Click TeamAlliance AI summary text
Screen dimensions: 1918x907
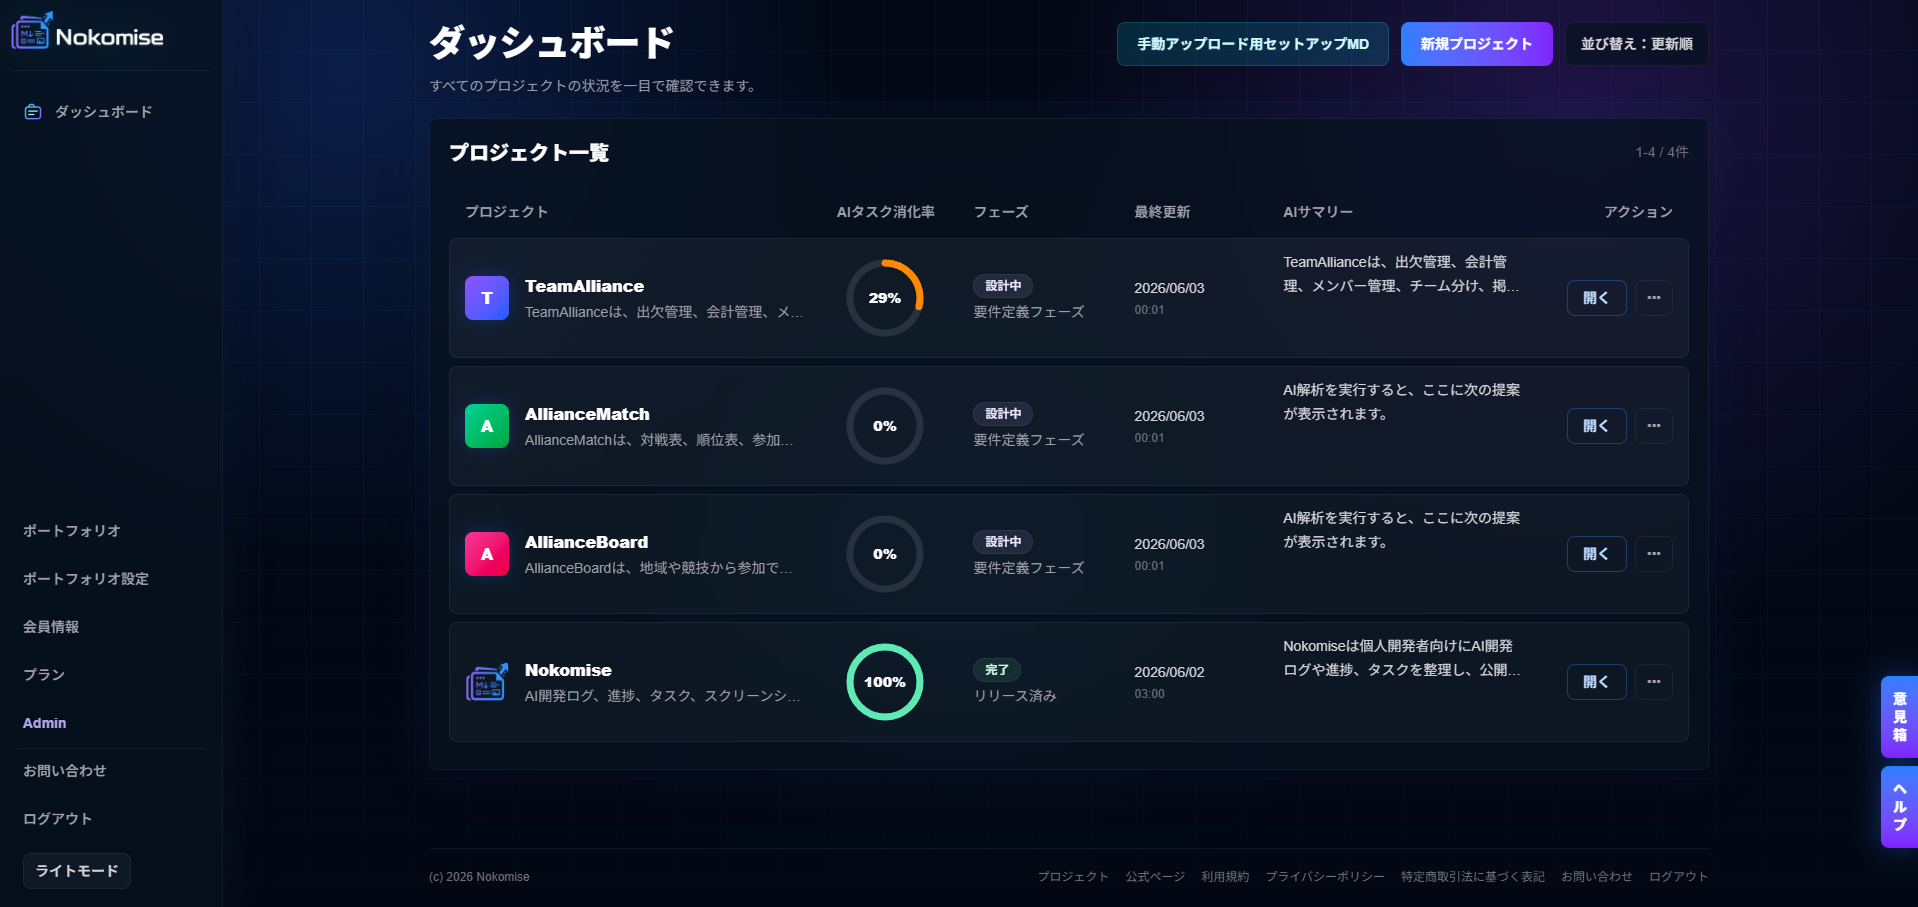tap(1401, 274)
